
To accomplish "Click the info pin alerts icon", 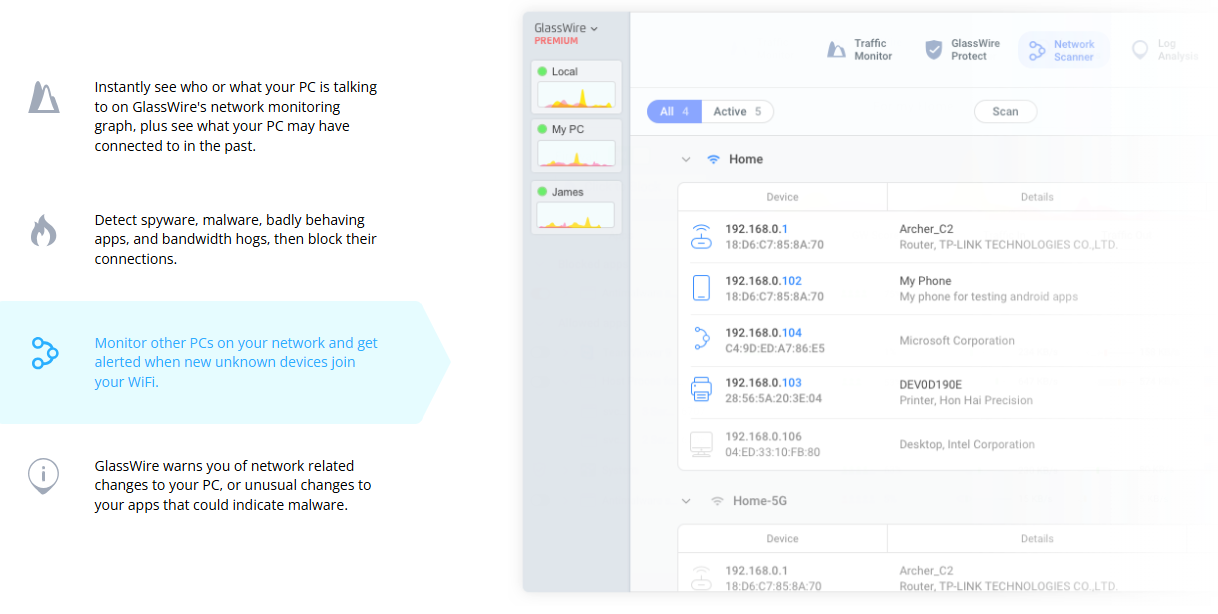I will click(43, 475).
